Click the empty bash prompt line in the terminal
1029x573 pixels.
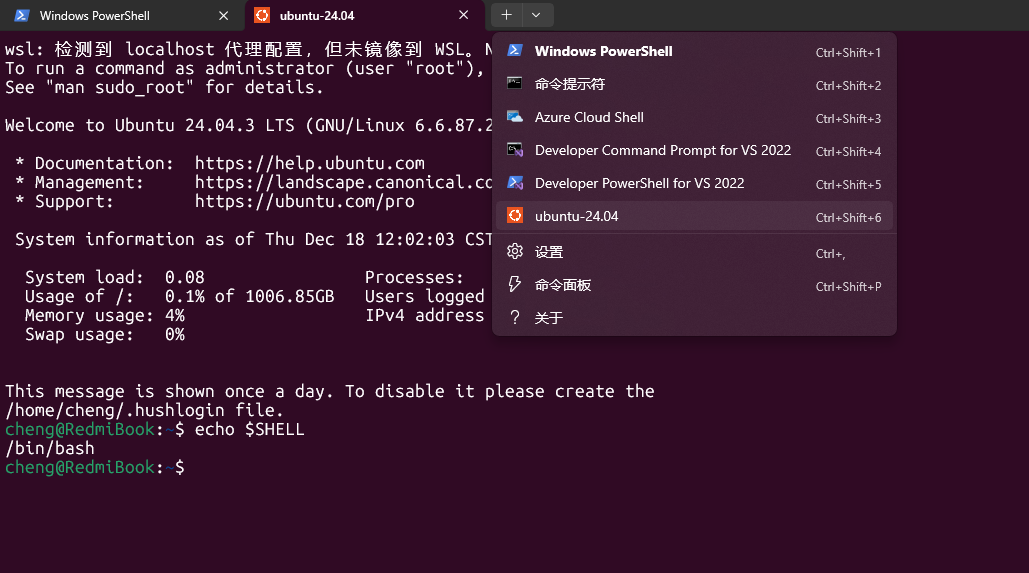300,467
